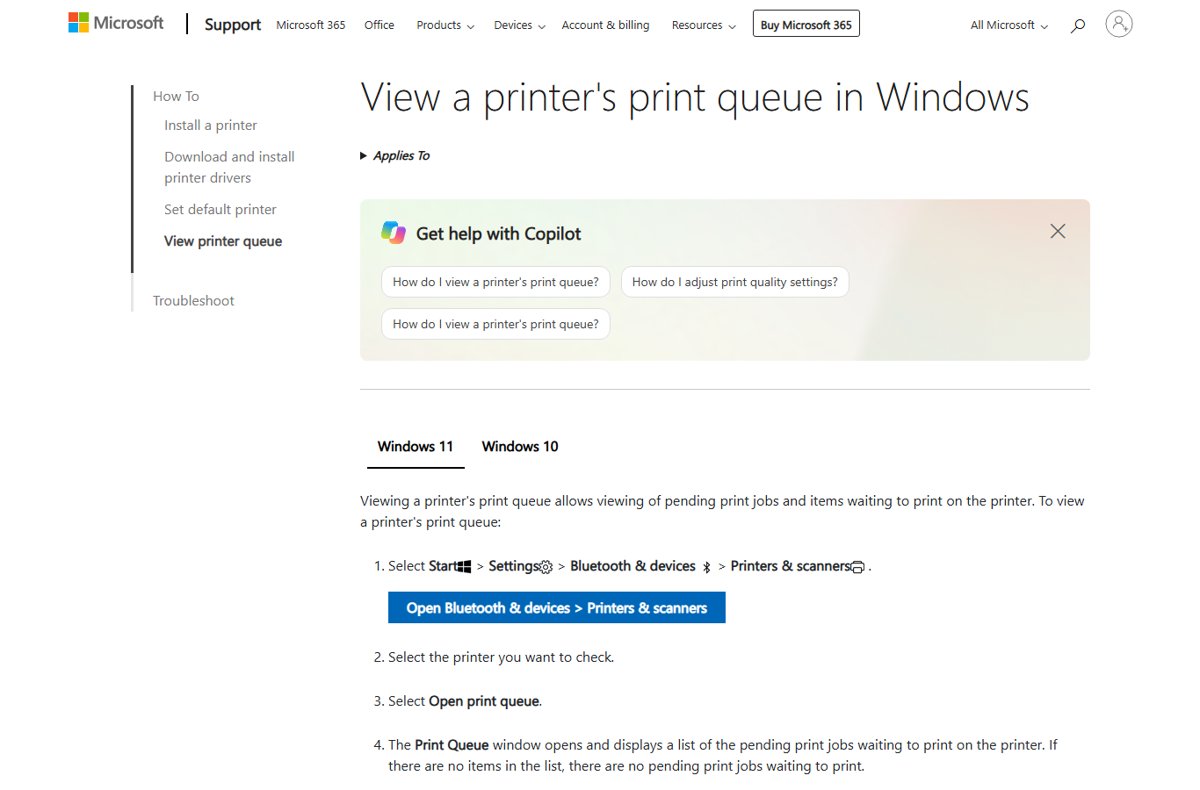Go to the Support home link
Screen dimensions: 1200x790
[x=233, y=24]
